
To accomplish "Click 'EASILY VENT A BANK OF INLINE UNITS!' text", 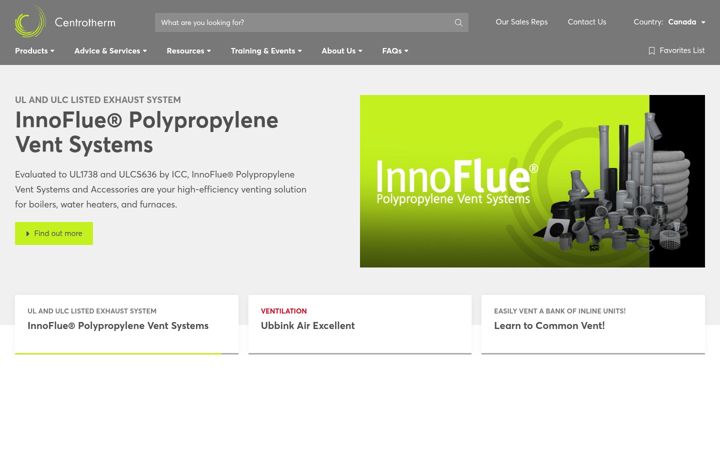I will click(x=560, y=311).
